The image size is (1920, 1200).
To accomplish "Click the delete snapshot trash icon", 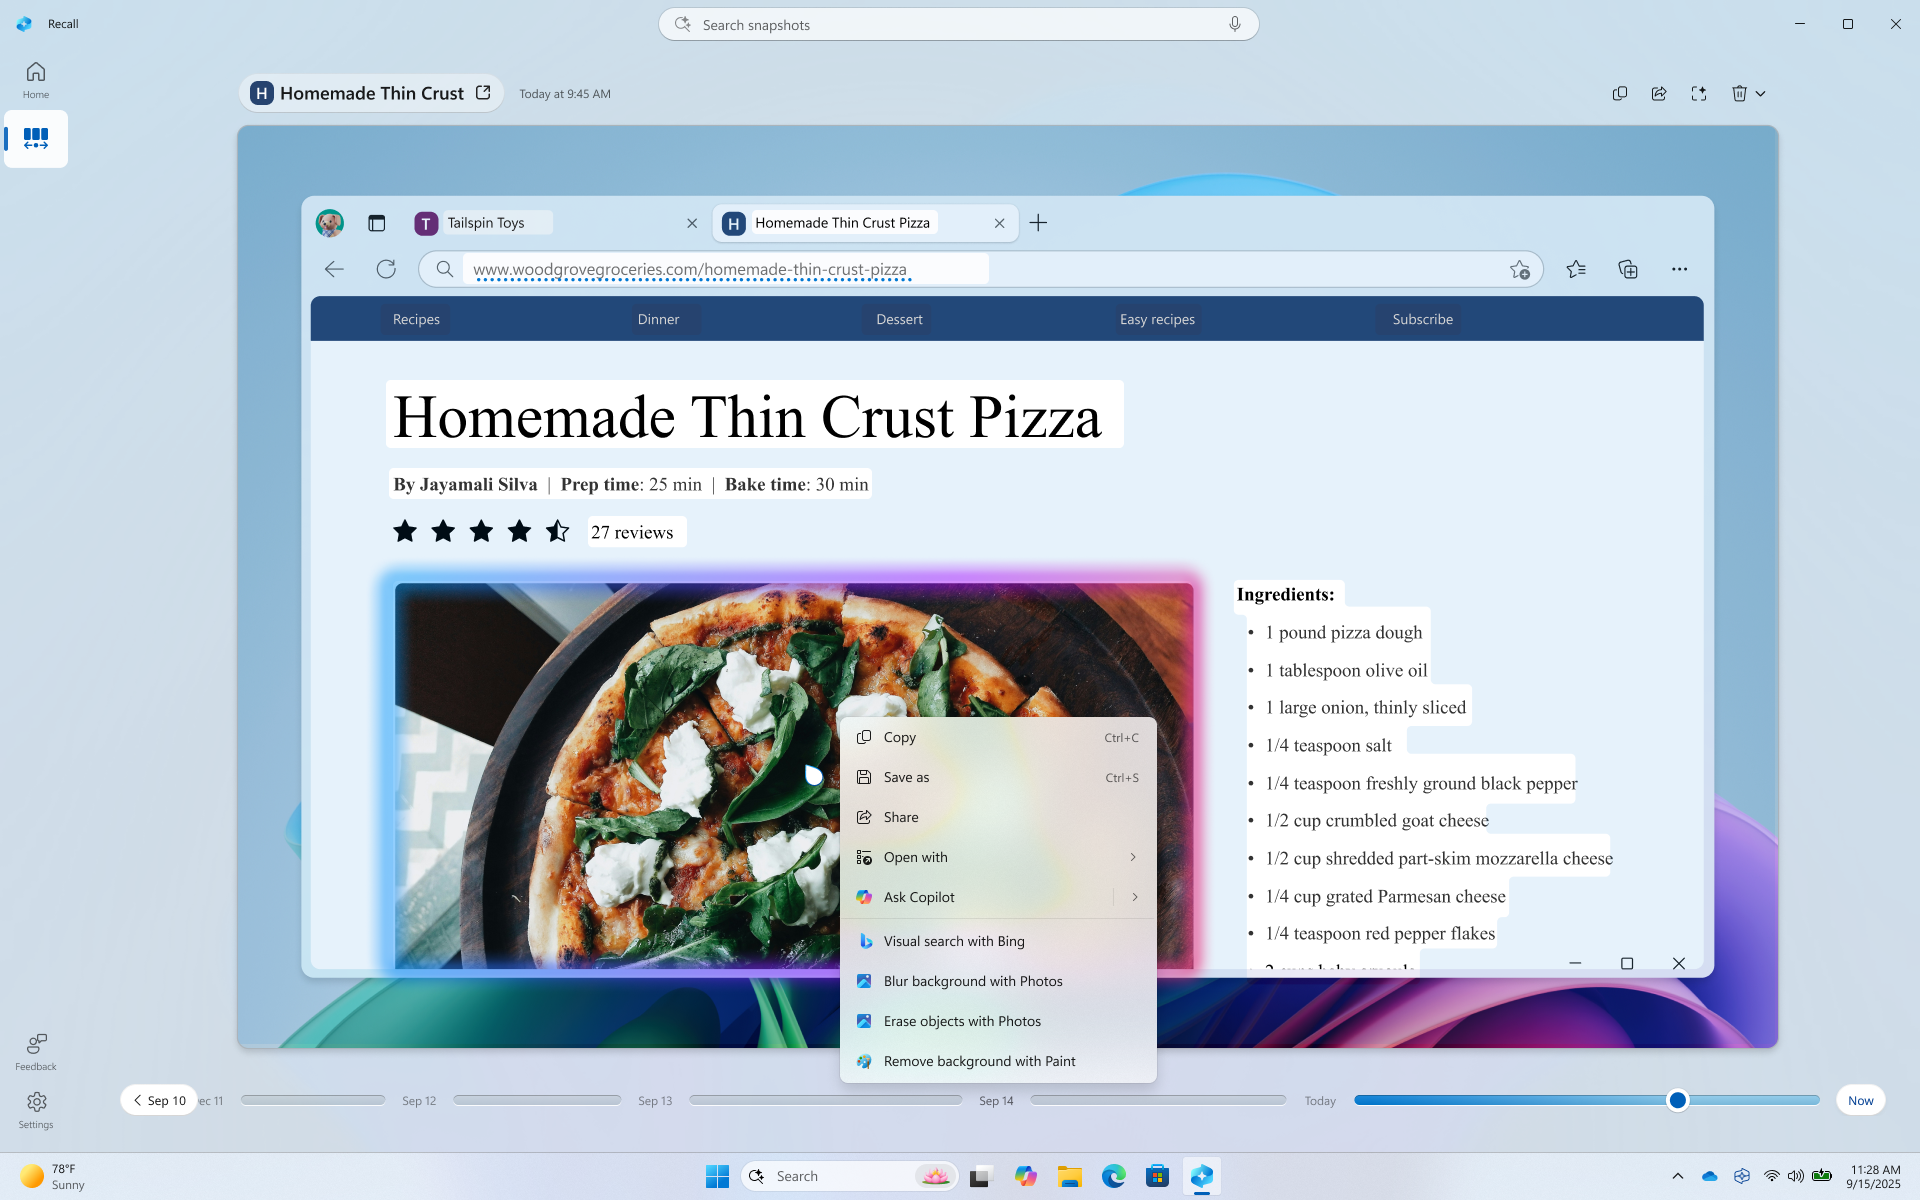I will 1739,93.
